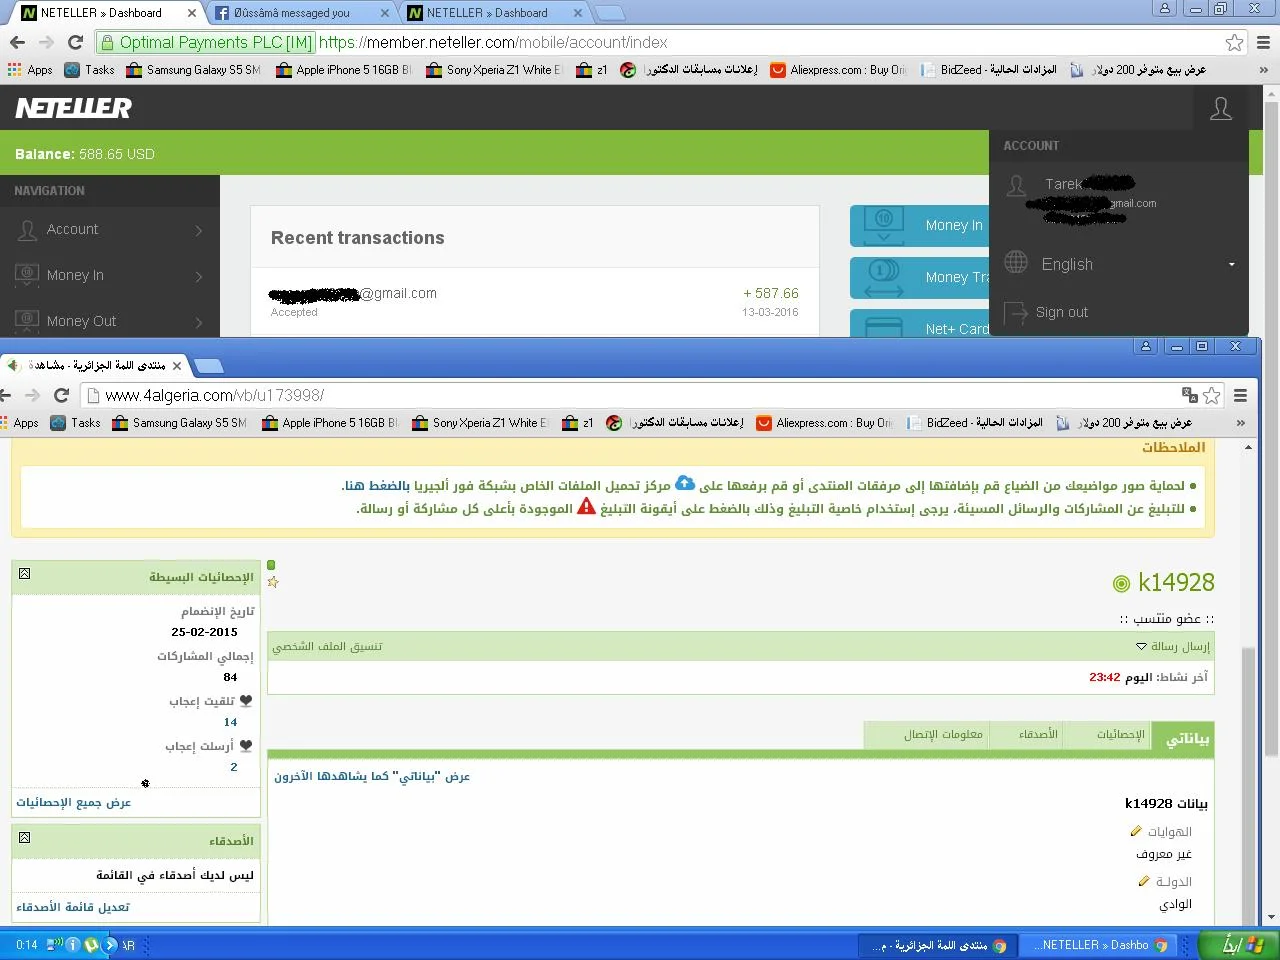Click the Neteller user profile icon
This screenshot has height=960, width=1280.
[x=1220, y=108]
